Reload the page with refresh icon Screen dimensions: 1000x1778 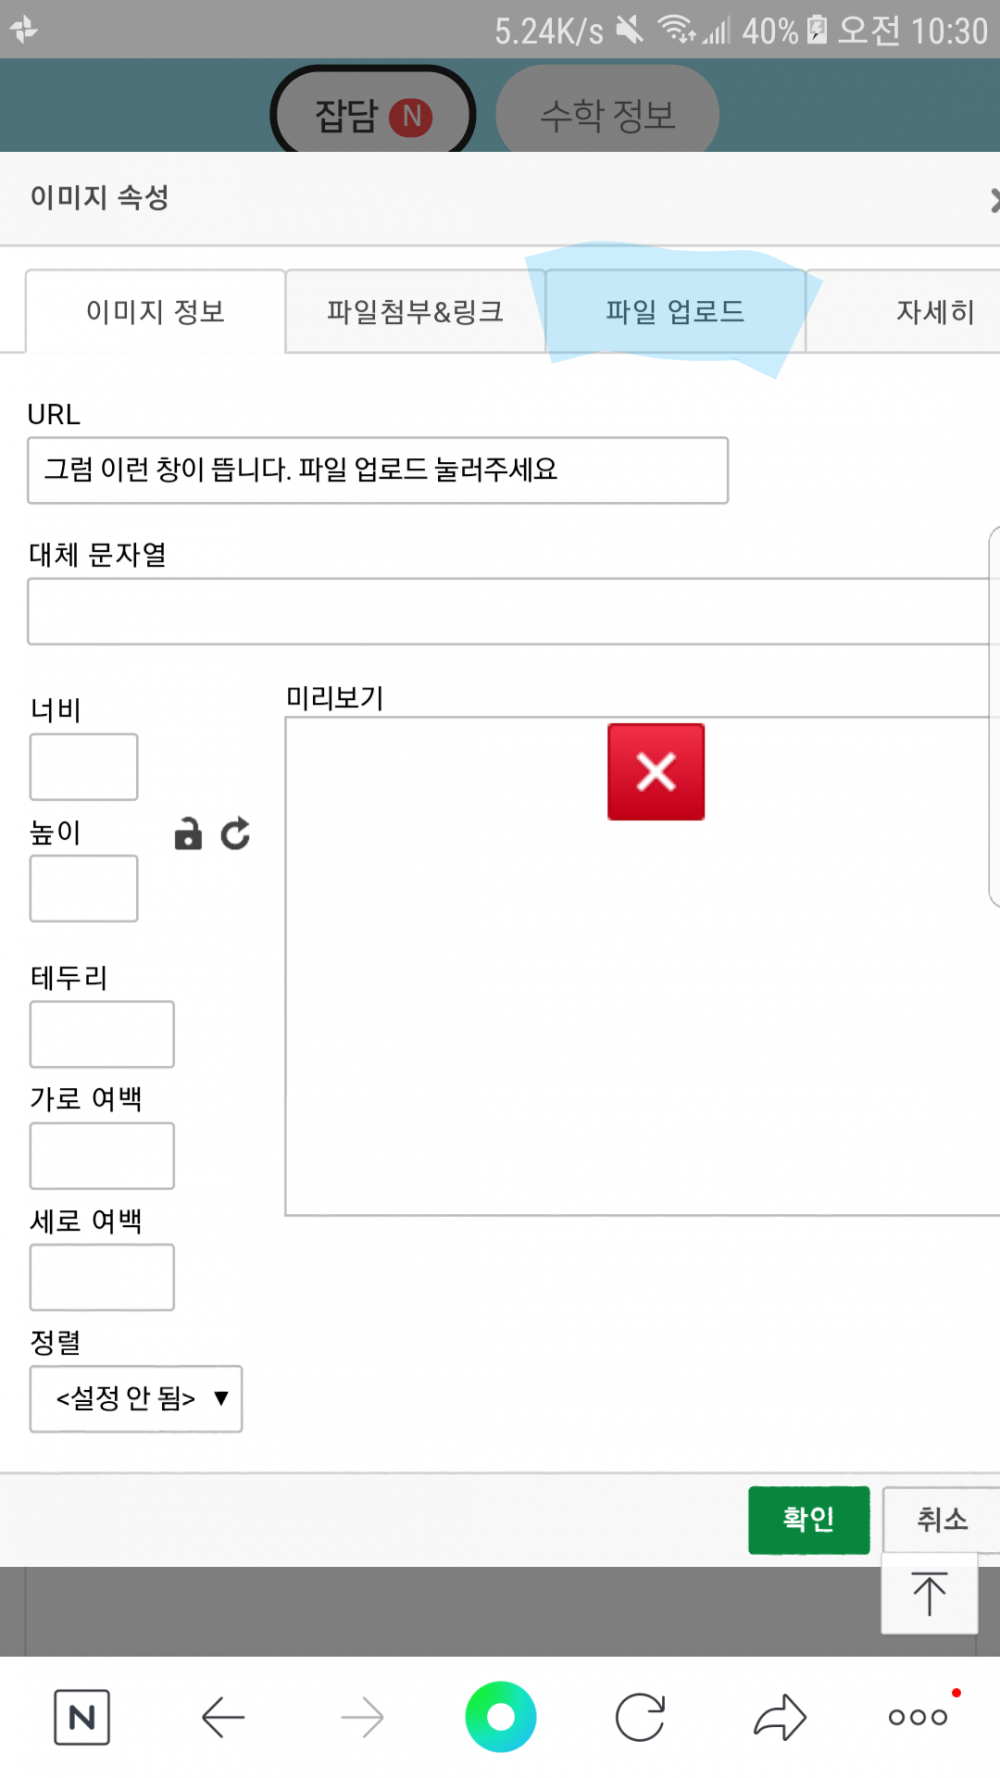pos(640,1718)
